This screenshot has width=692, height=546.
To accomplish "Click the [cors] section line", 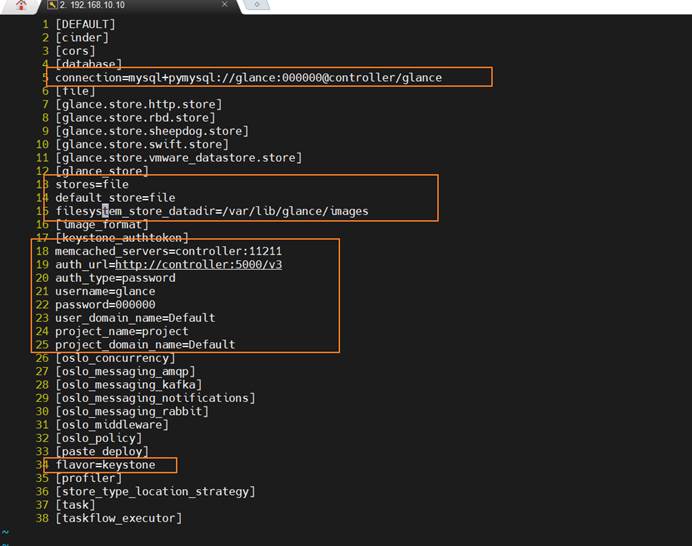I will (x=75, y=51).
